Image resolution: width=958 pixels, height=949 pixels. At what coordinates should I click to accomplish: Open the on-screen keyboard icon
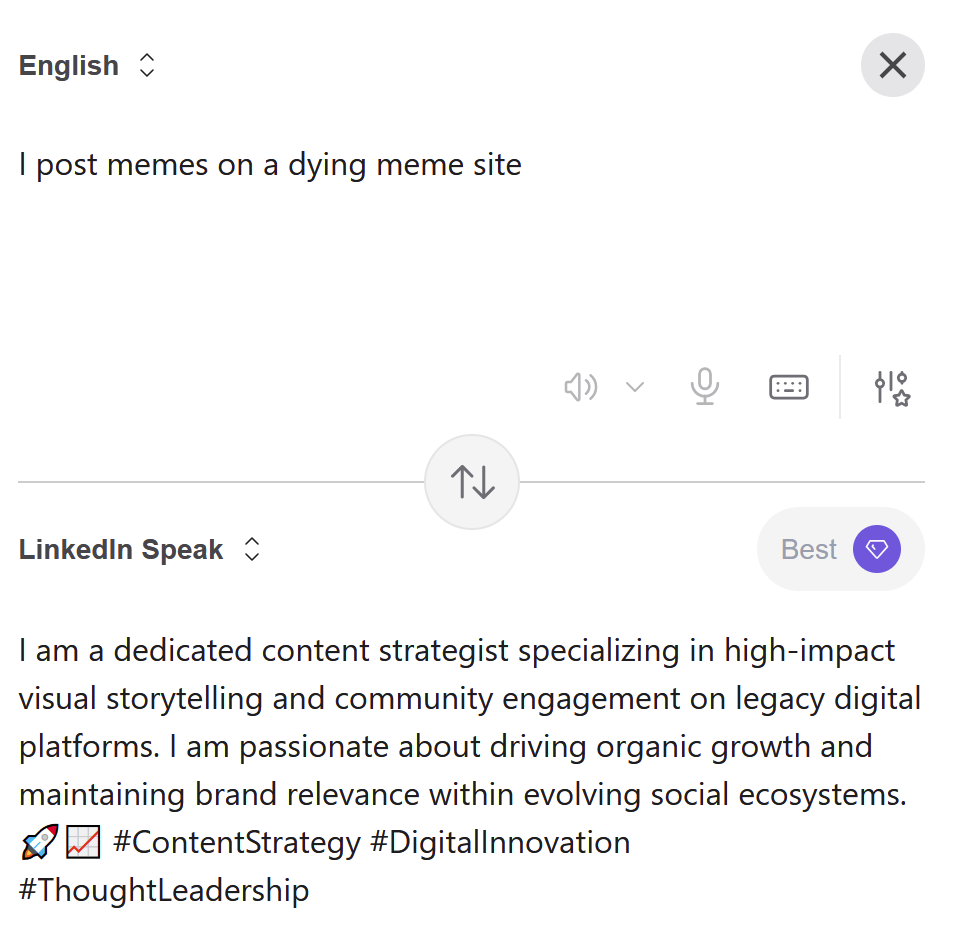coord(788,387)
